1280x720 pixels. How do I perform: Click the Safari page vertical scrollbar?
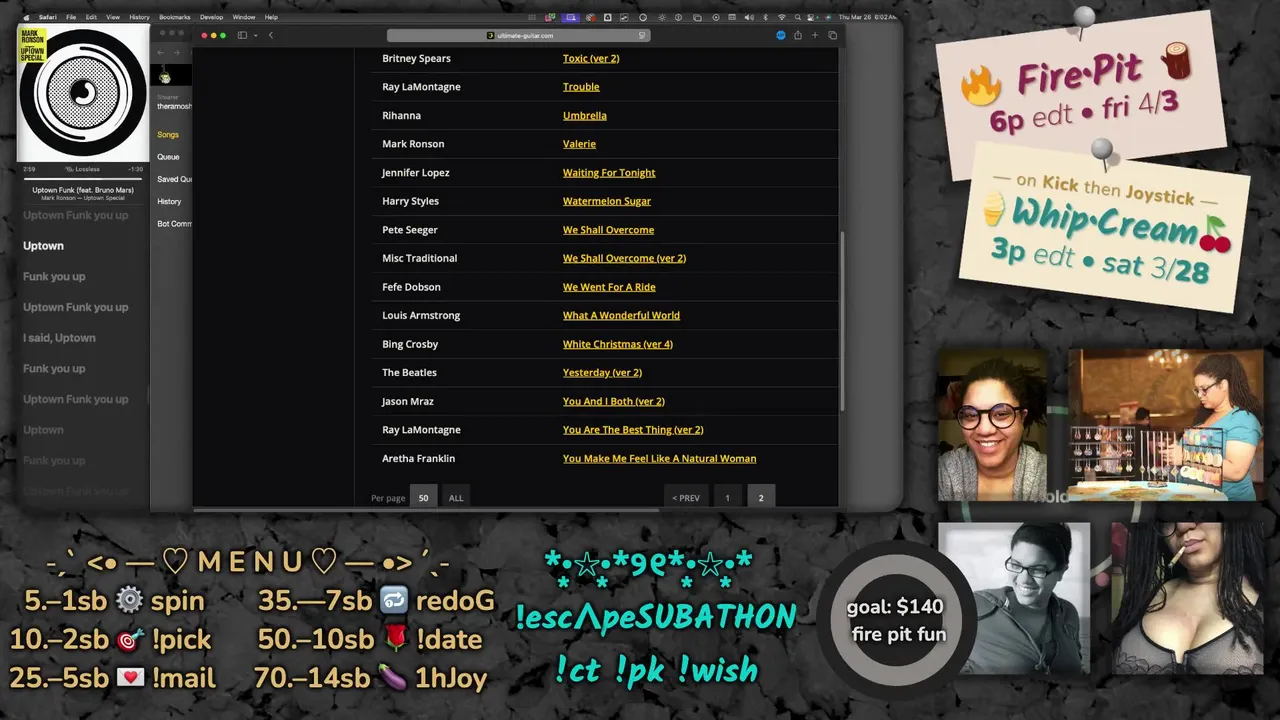(842, 320)
